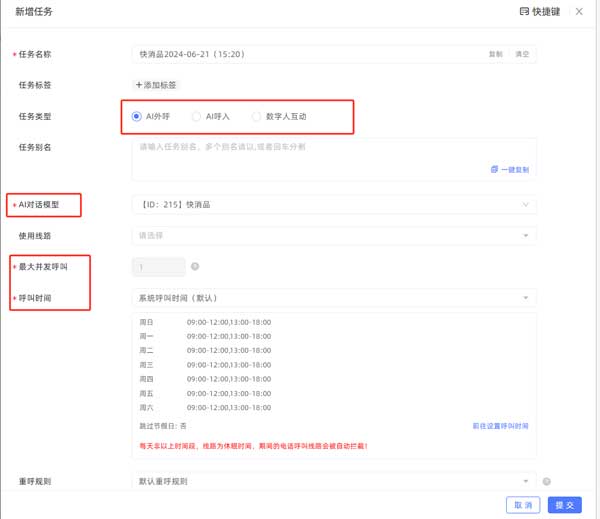600x519 pixels.
Task: Click the 添加标签 plus icon
Action: point(139,86)
